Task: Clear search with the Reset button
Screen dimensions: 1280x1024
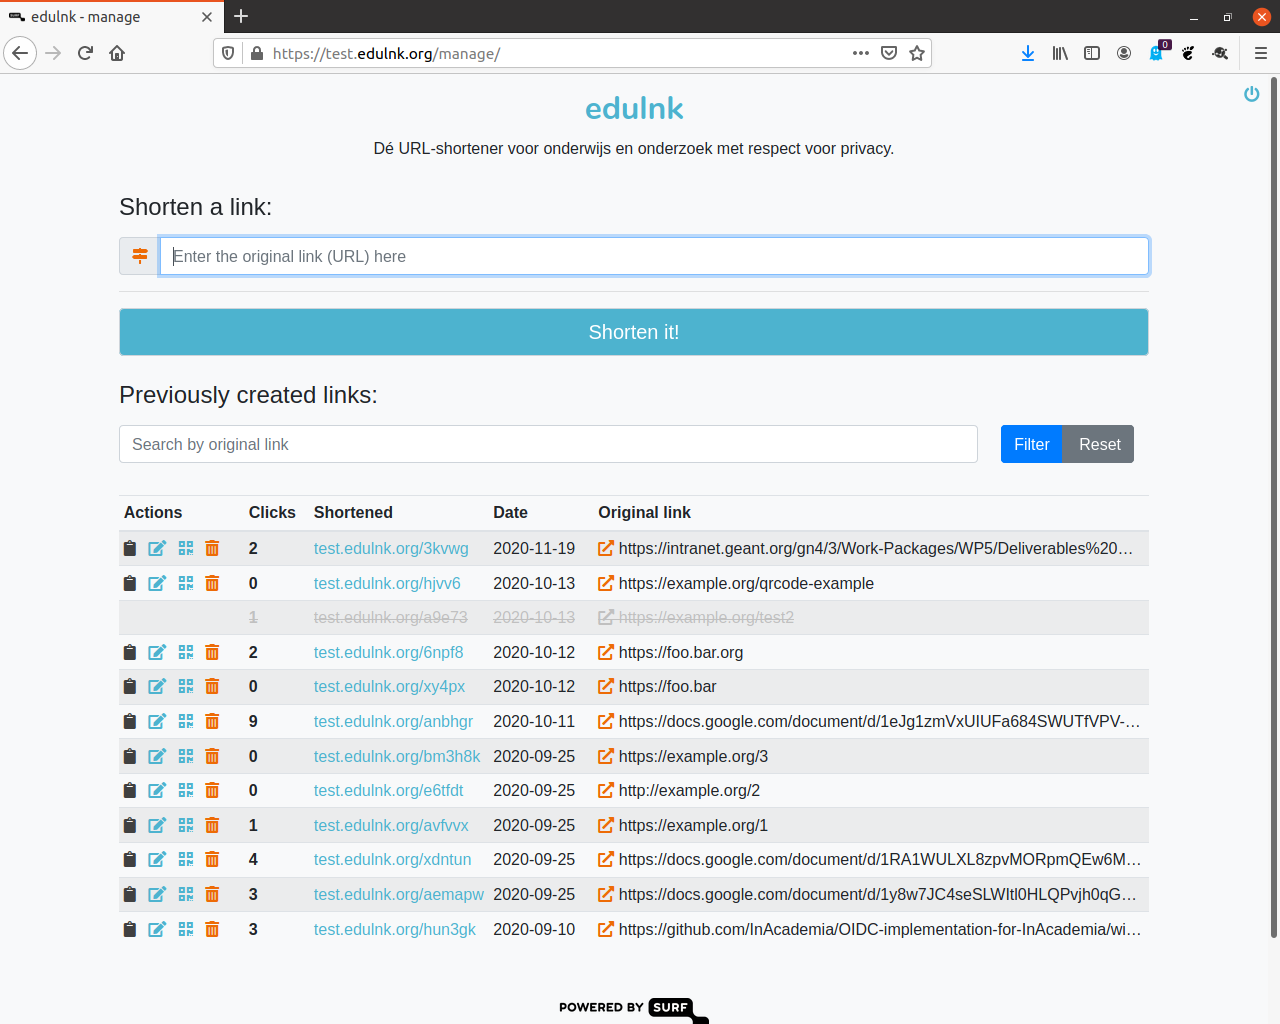Action: [1099, 444]
